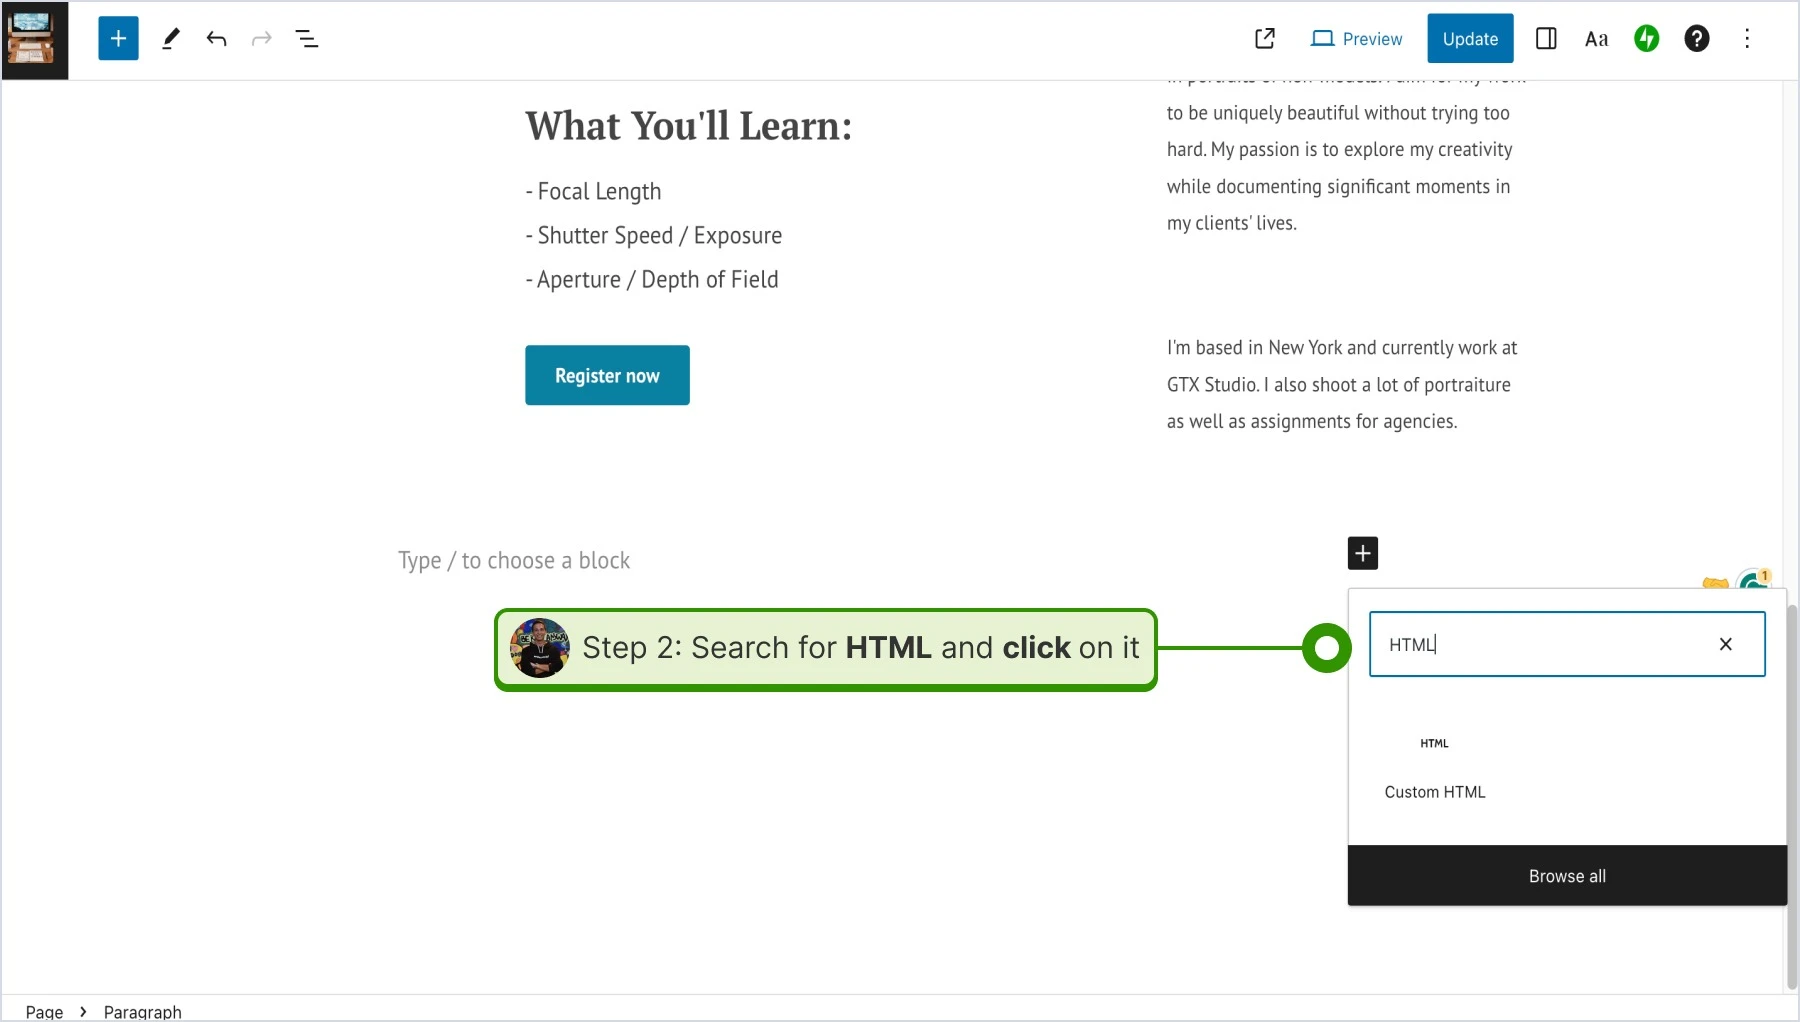
Task: Undo the last change
Action: pyautogui.click(x=216, y=39)
